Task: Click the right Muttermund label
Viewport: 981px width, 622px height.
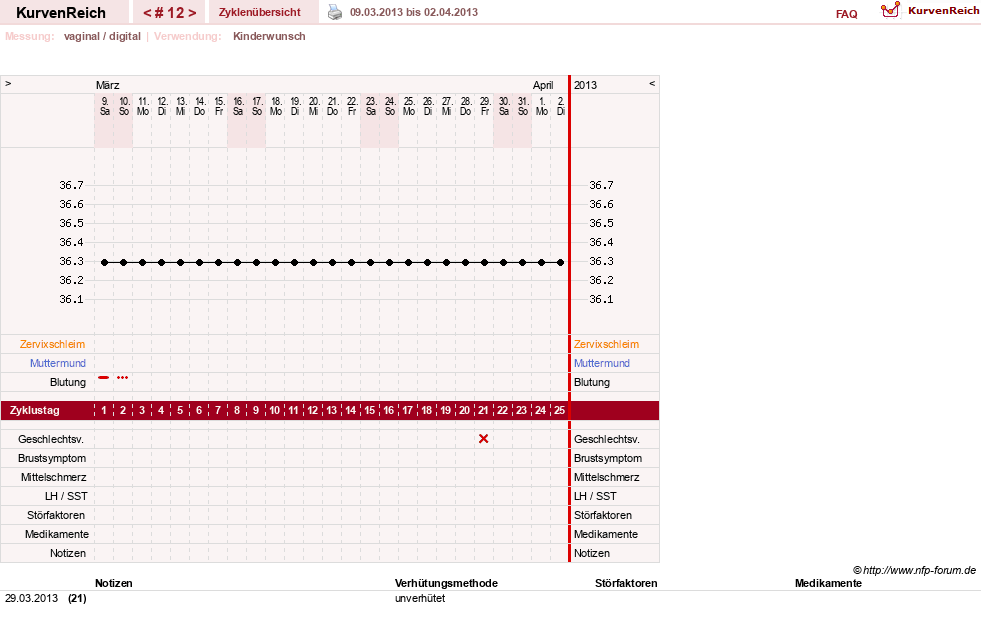Action: [602, 363]
